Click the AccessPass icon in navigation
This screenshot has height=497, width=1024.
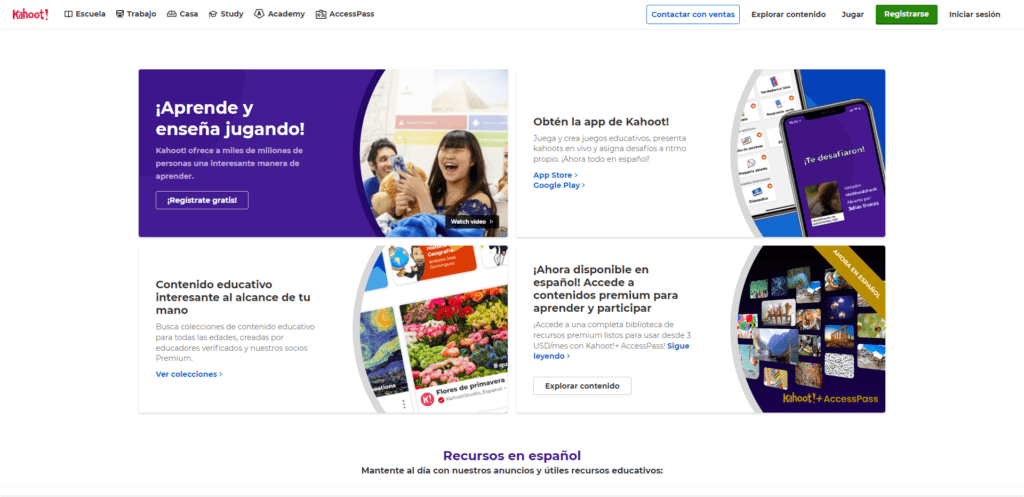pyautogui.click(x=321, y=14)
